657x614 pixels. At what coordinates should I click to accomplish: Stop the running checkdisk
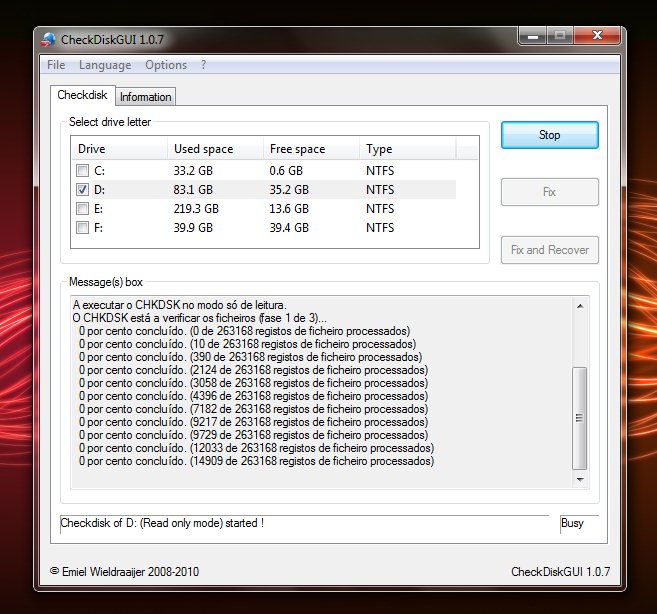(x=549, y=135)
